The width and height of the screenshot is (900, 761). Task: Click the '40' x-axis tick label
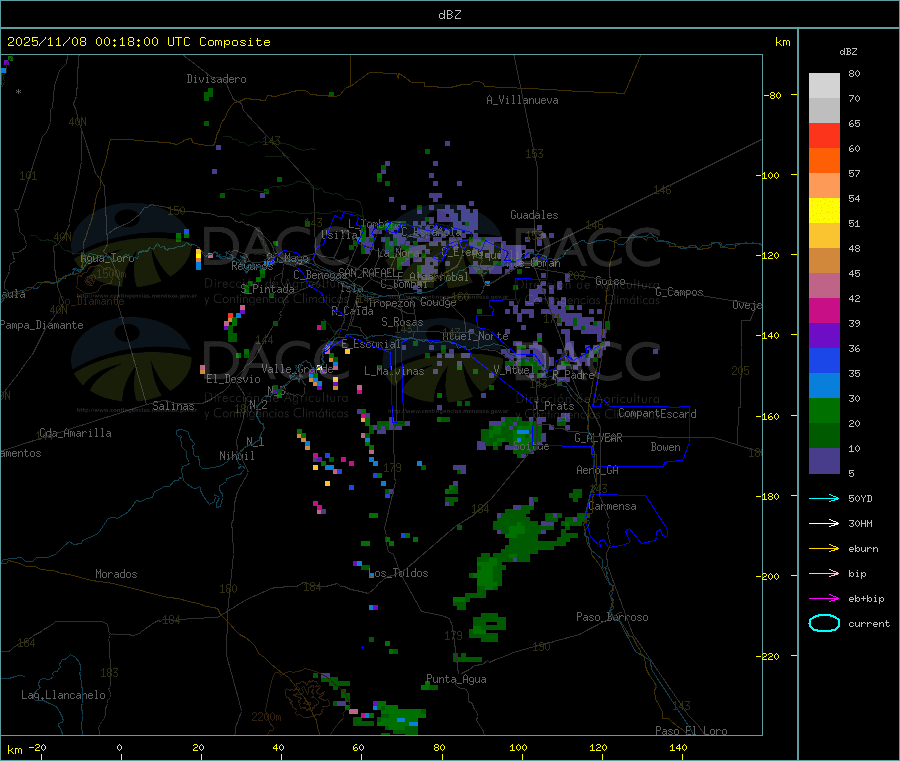click(278, 747)
